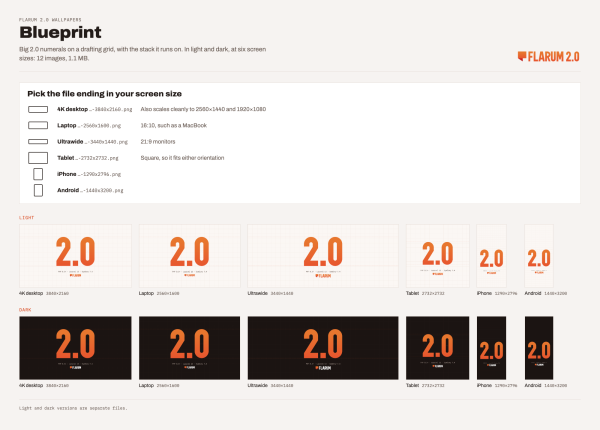Open the light Ultrawide wallpaper thumbnail

coord(323,256)
